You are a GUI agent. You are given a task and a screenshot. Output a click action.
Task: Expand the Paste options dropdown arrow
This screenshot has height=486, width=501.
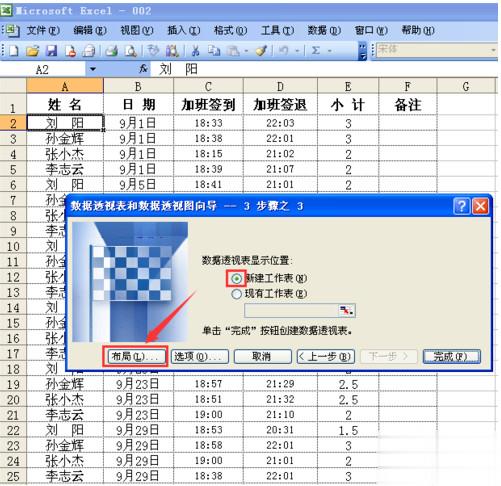pyautogui.click(x=246, y=51)
